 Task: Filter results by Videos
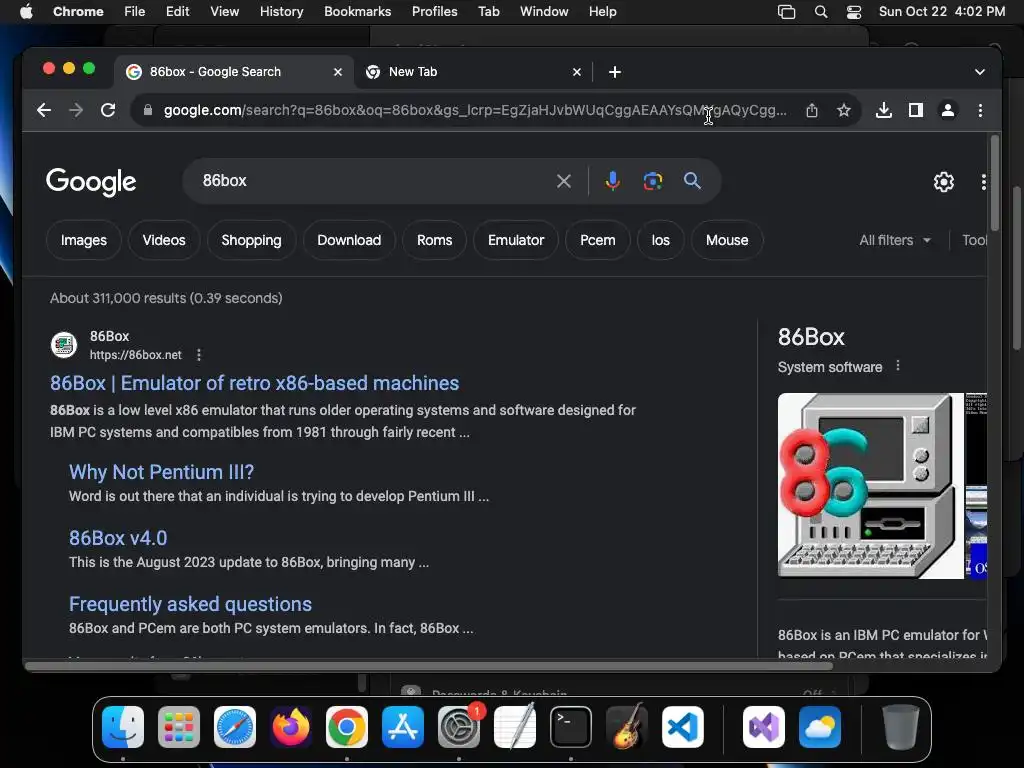tap(164, 240)
